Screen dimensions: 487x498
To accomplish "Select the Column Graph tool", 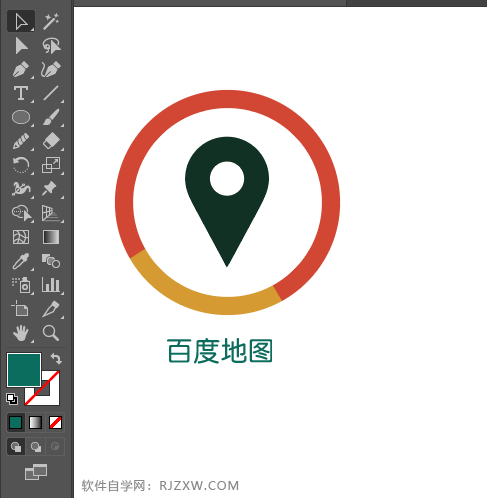I will [x=51, y=285].
